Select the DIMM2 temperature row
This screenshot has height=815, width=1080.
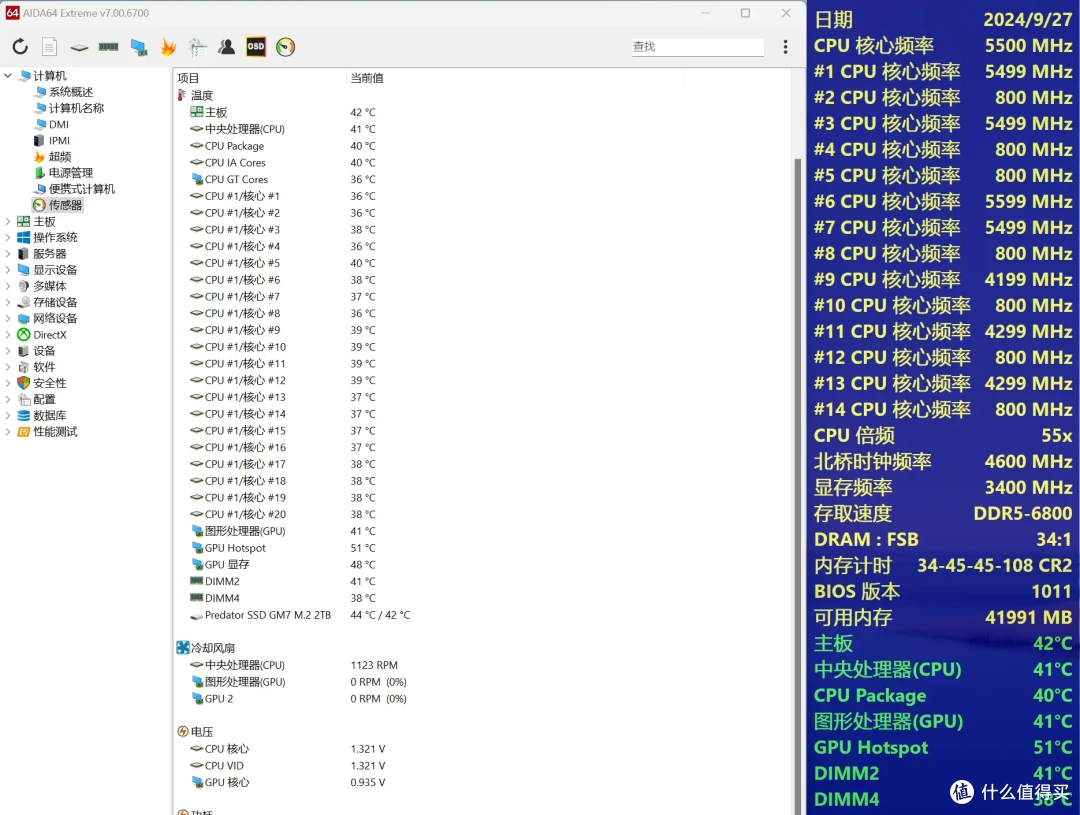284,581
